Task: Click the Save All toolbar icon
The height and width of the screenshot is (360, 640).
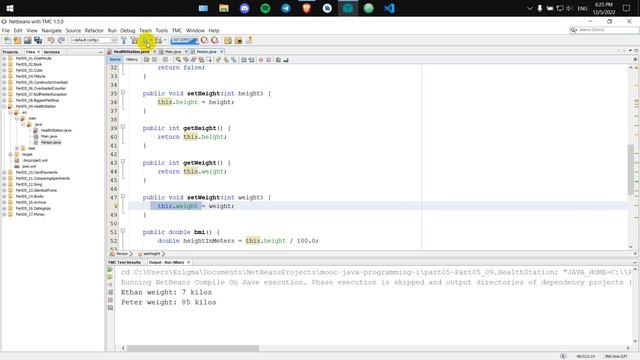Action: [x=38, y=40]
